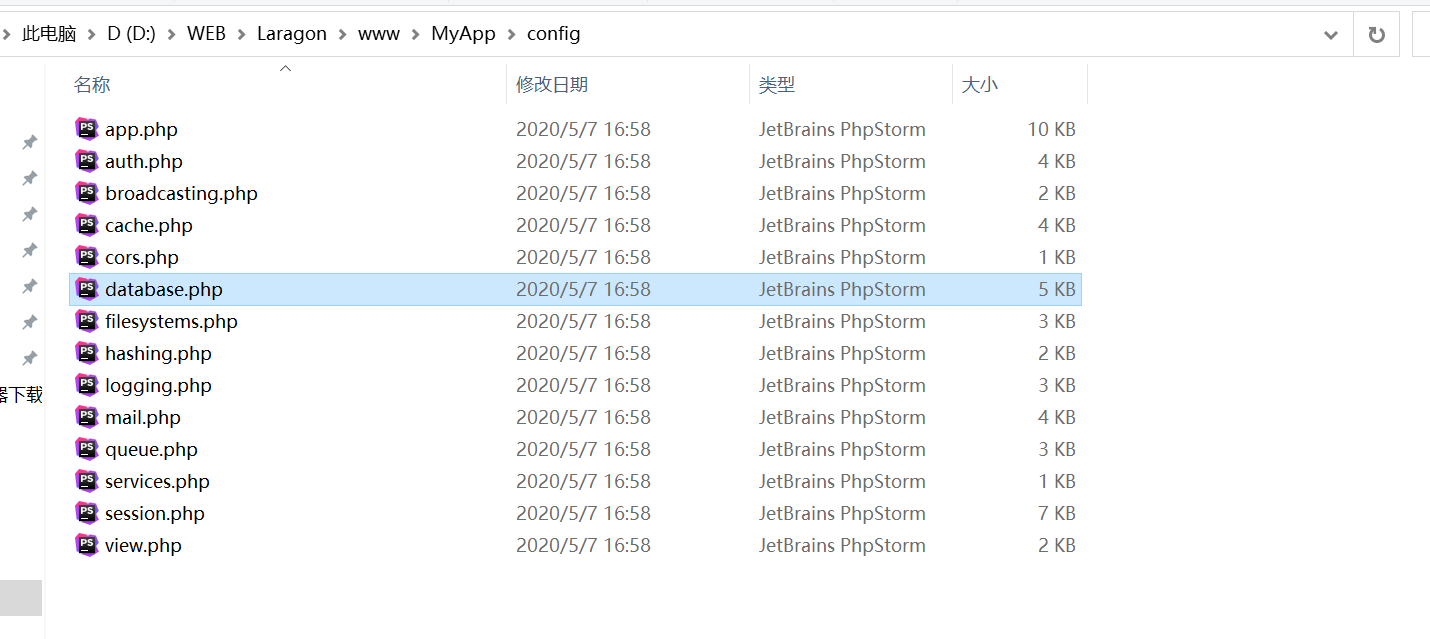
Task: Select the logging.php file name
Action: coord(158,385)
